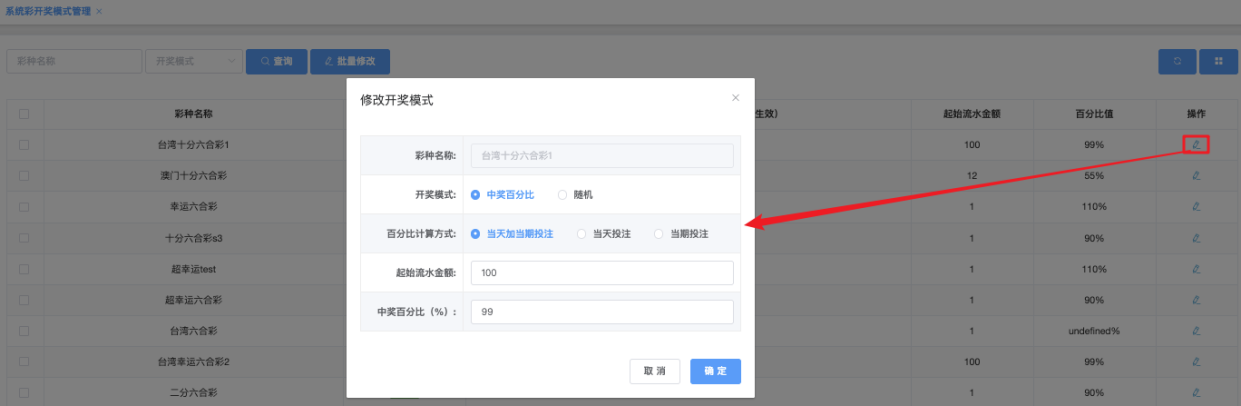The width and height of the screenshot is (1241, 406).
Task: Switch to the 系统彩开奖模式管理 tab
Action: [x=48, y=11]
